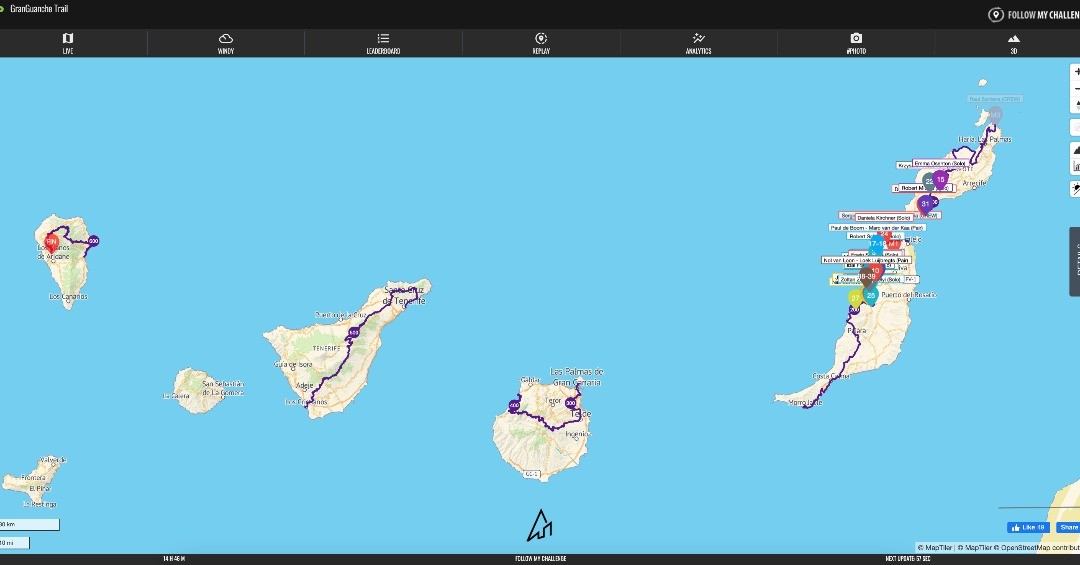
Task: Click the 200 km waypoint on Fuerteventura
Action: click(854, 310)
